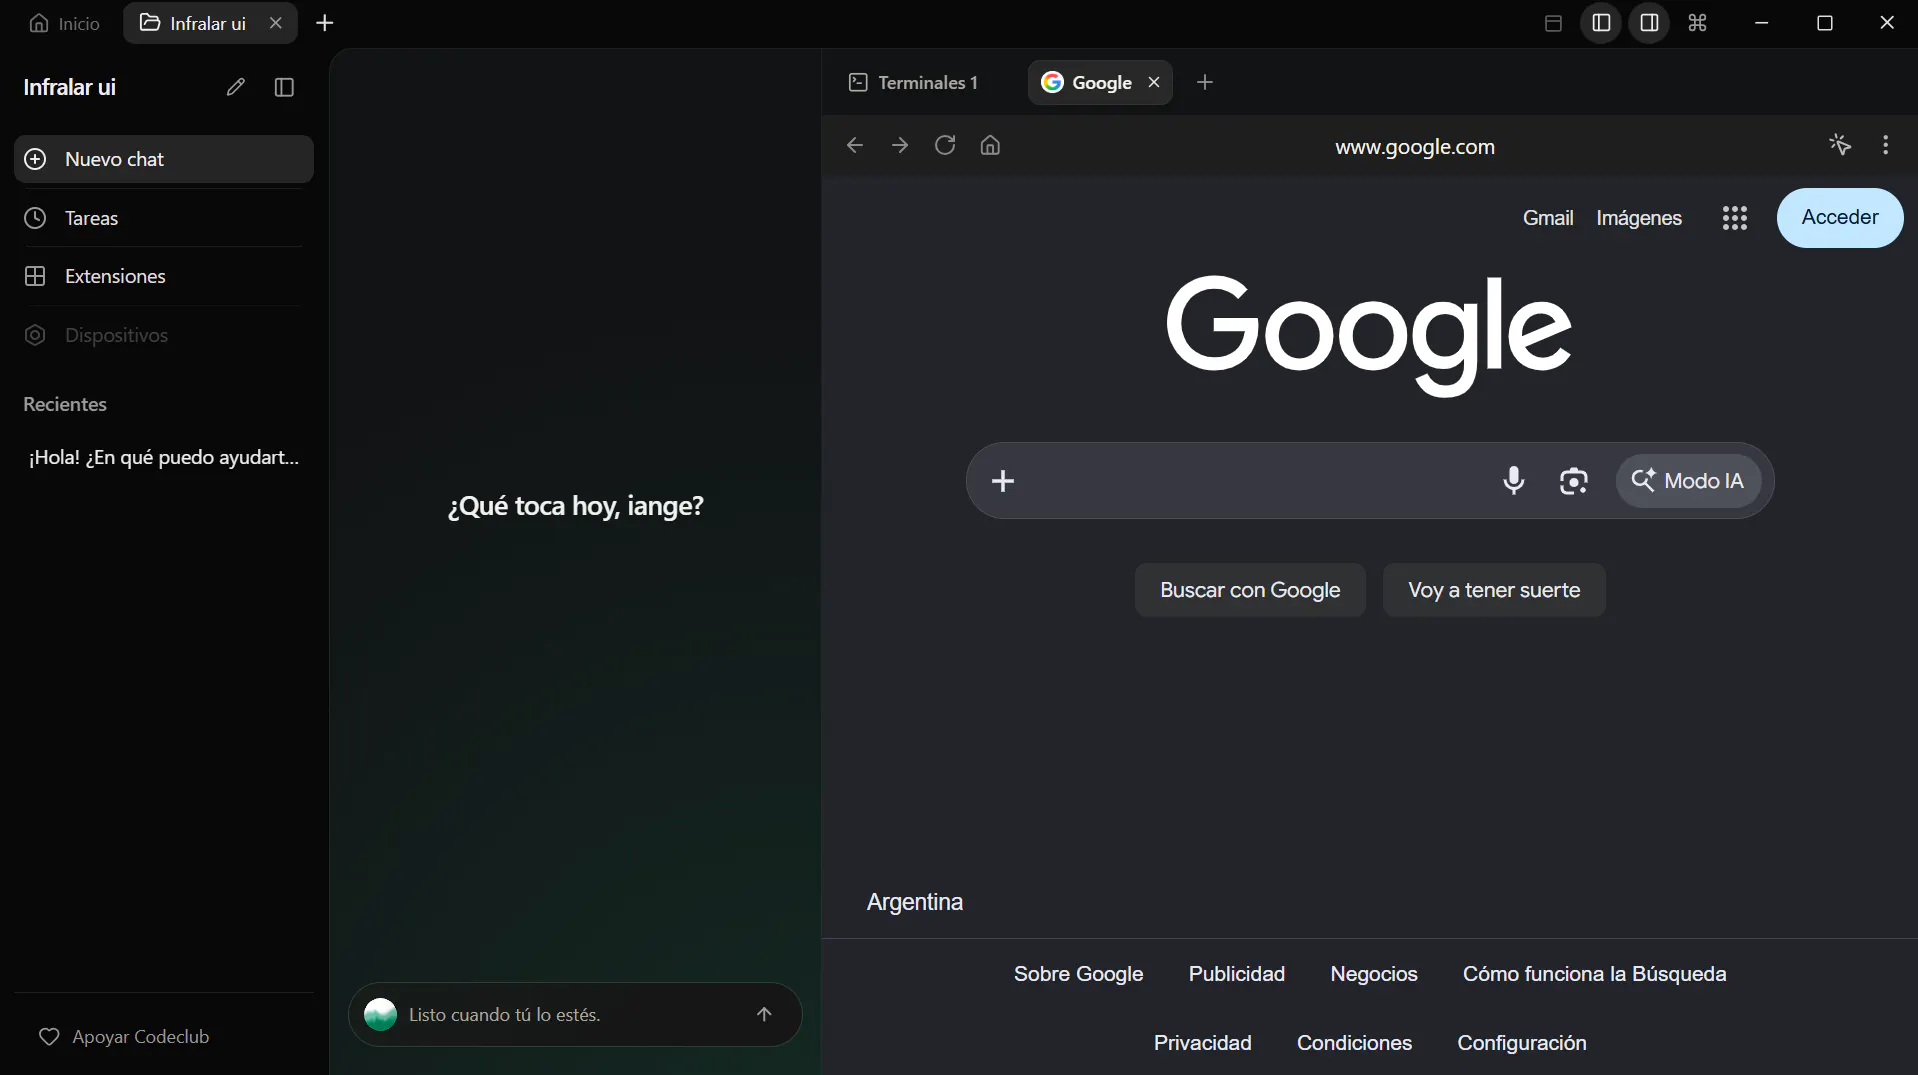Search by image with Google Lens icon
Image resolution: width=1918 pixels, height=1075 pixels.
[1574, 481]
